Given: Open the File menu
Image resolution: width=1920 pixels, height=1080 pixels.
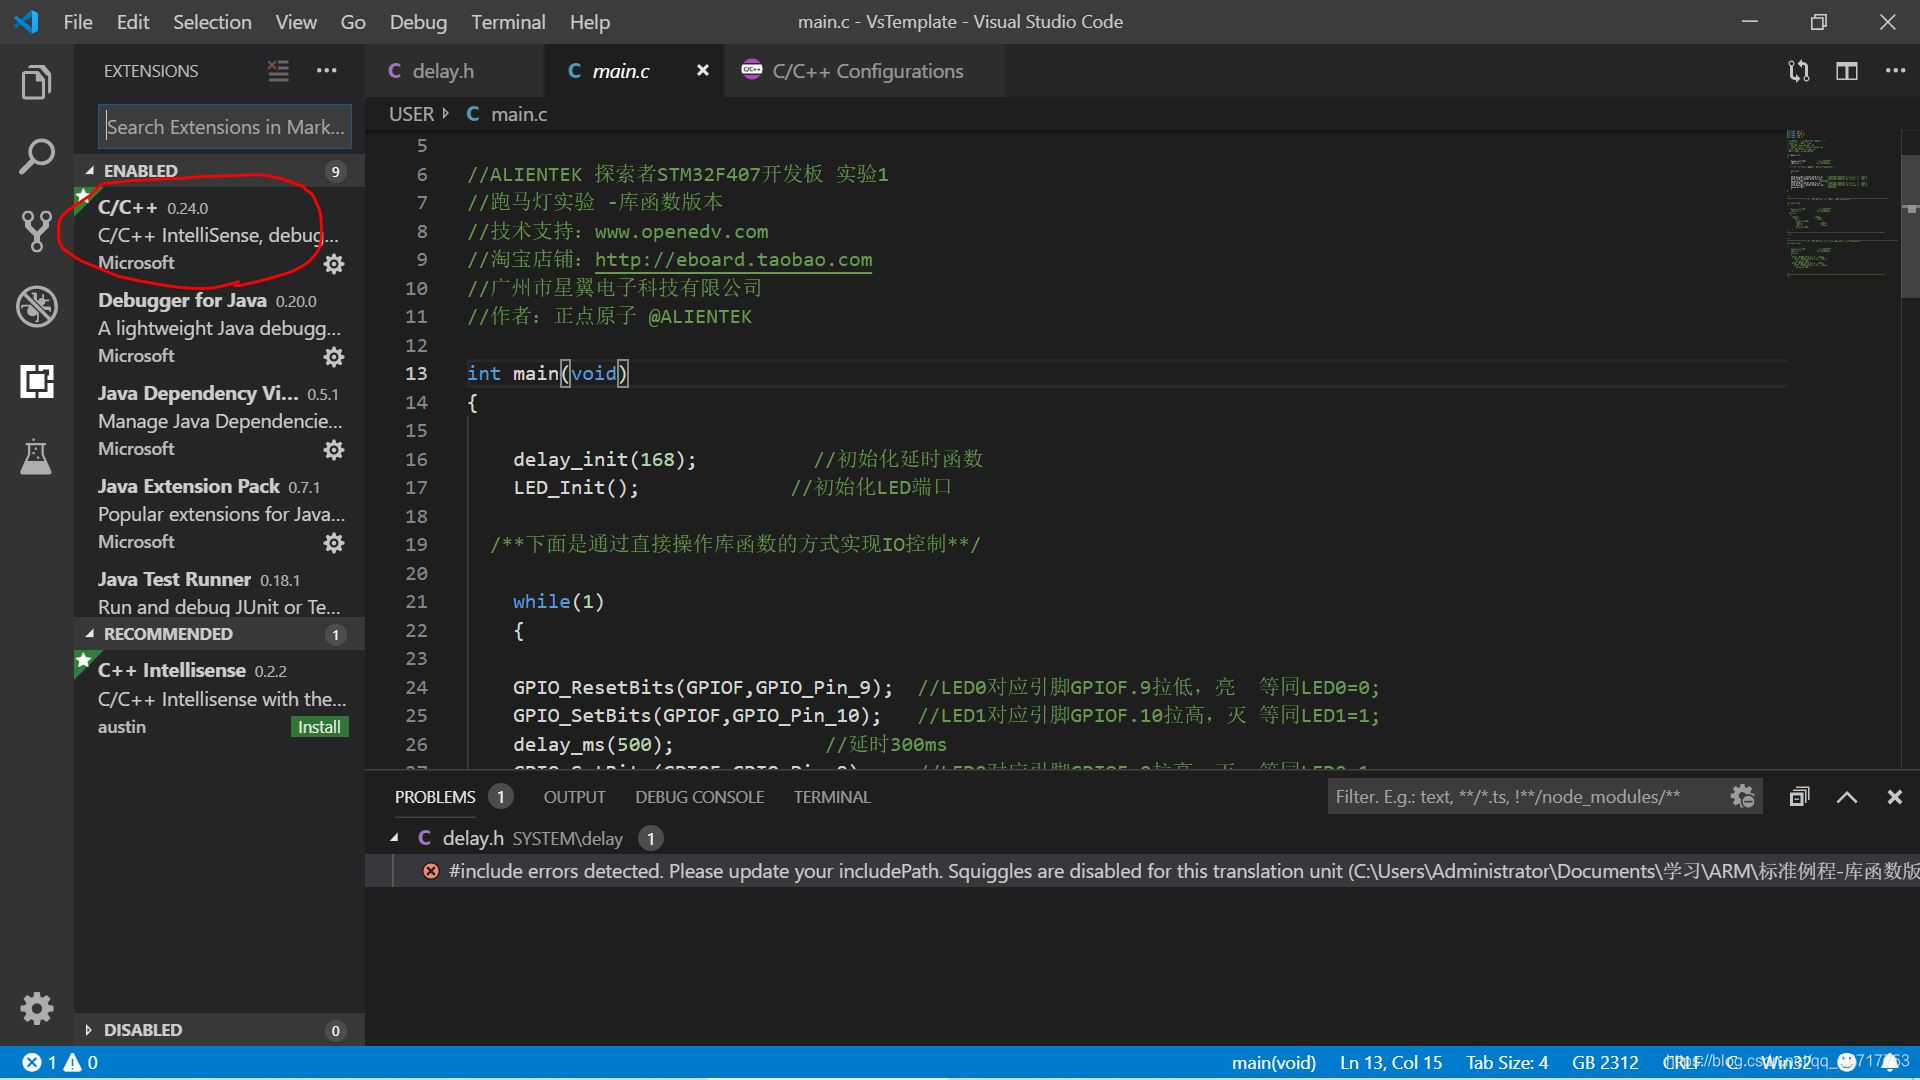Looking at the screenshot, I should click(78, 22).
